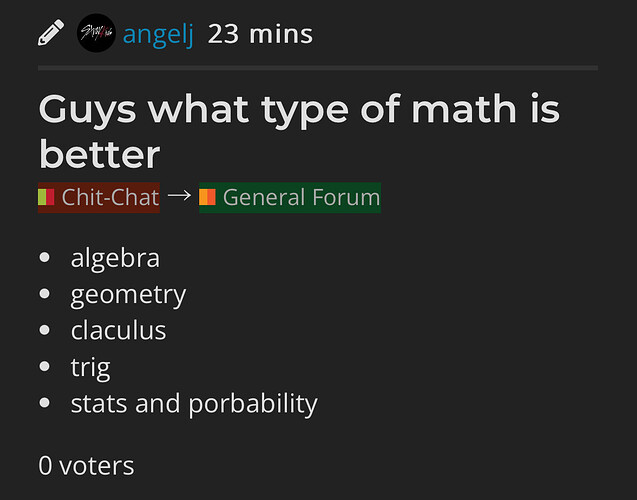
Task: Click the 0 voters count
Action: coord(86,466)
